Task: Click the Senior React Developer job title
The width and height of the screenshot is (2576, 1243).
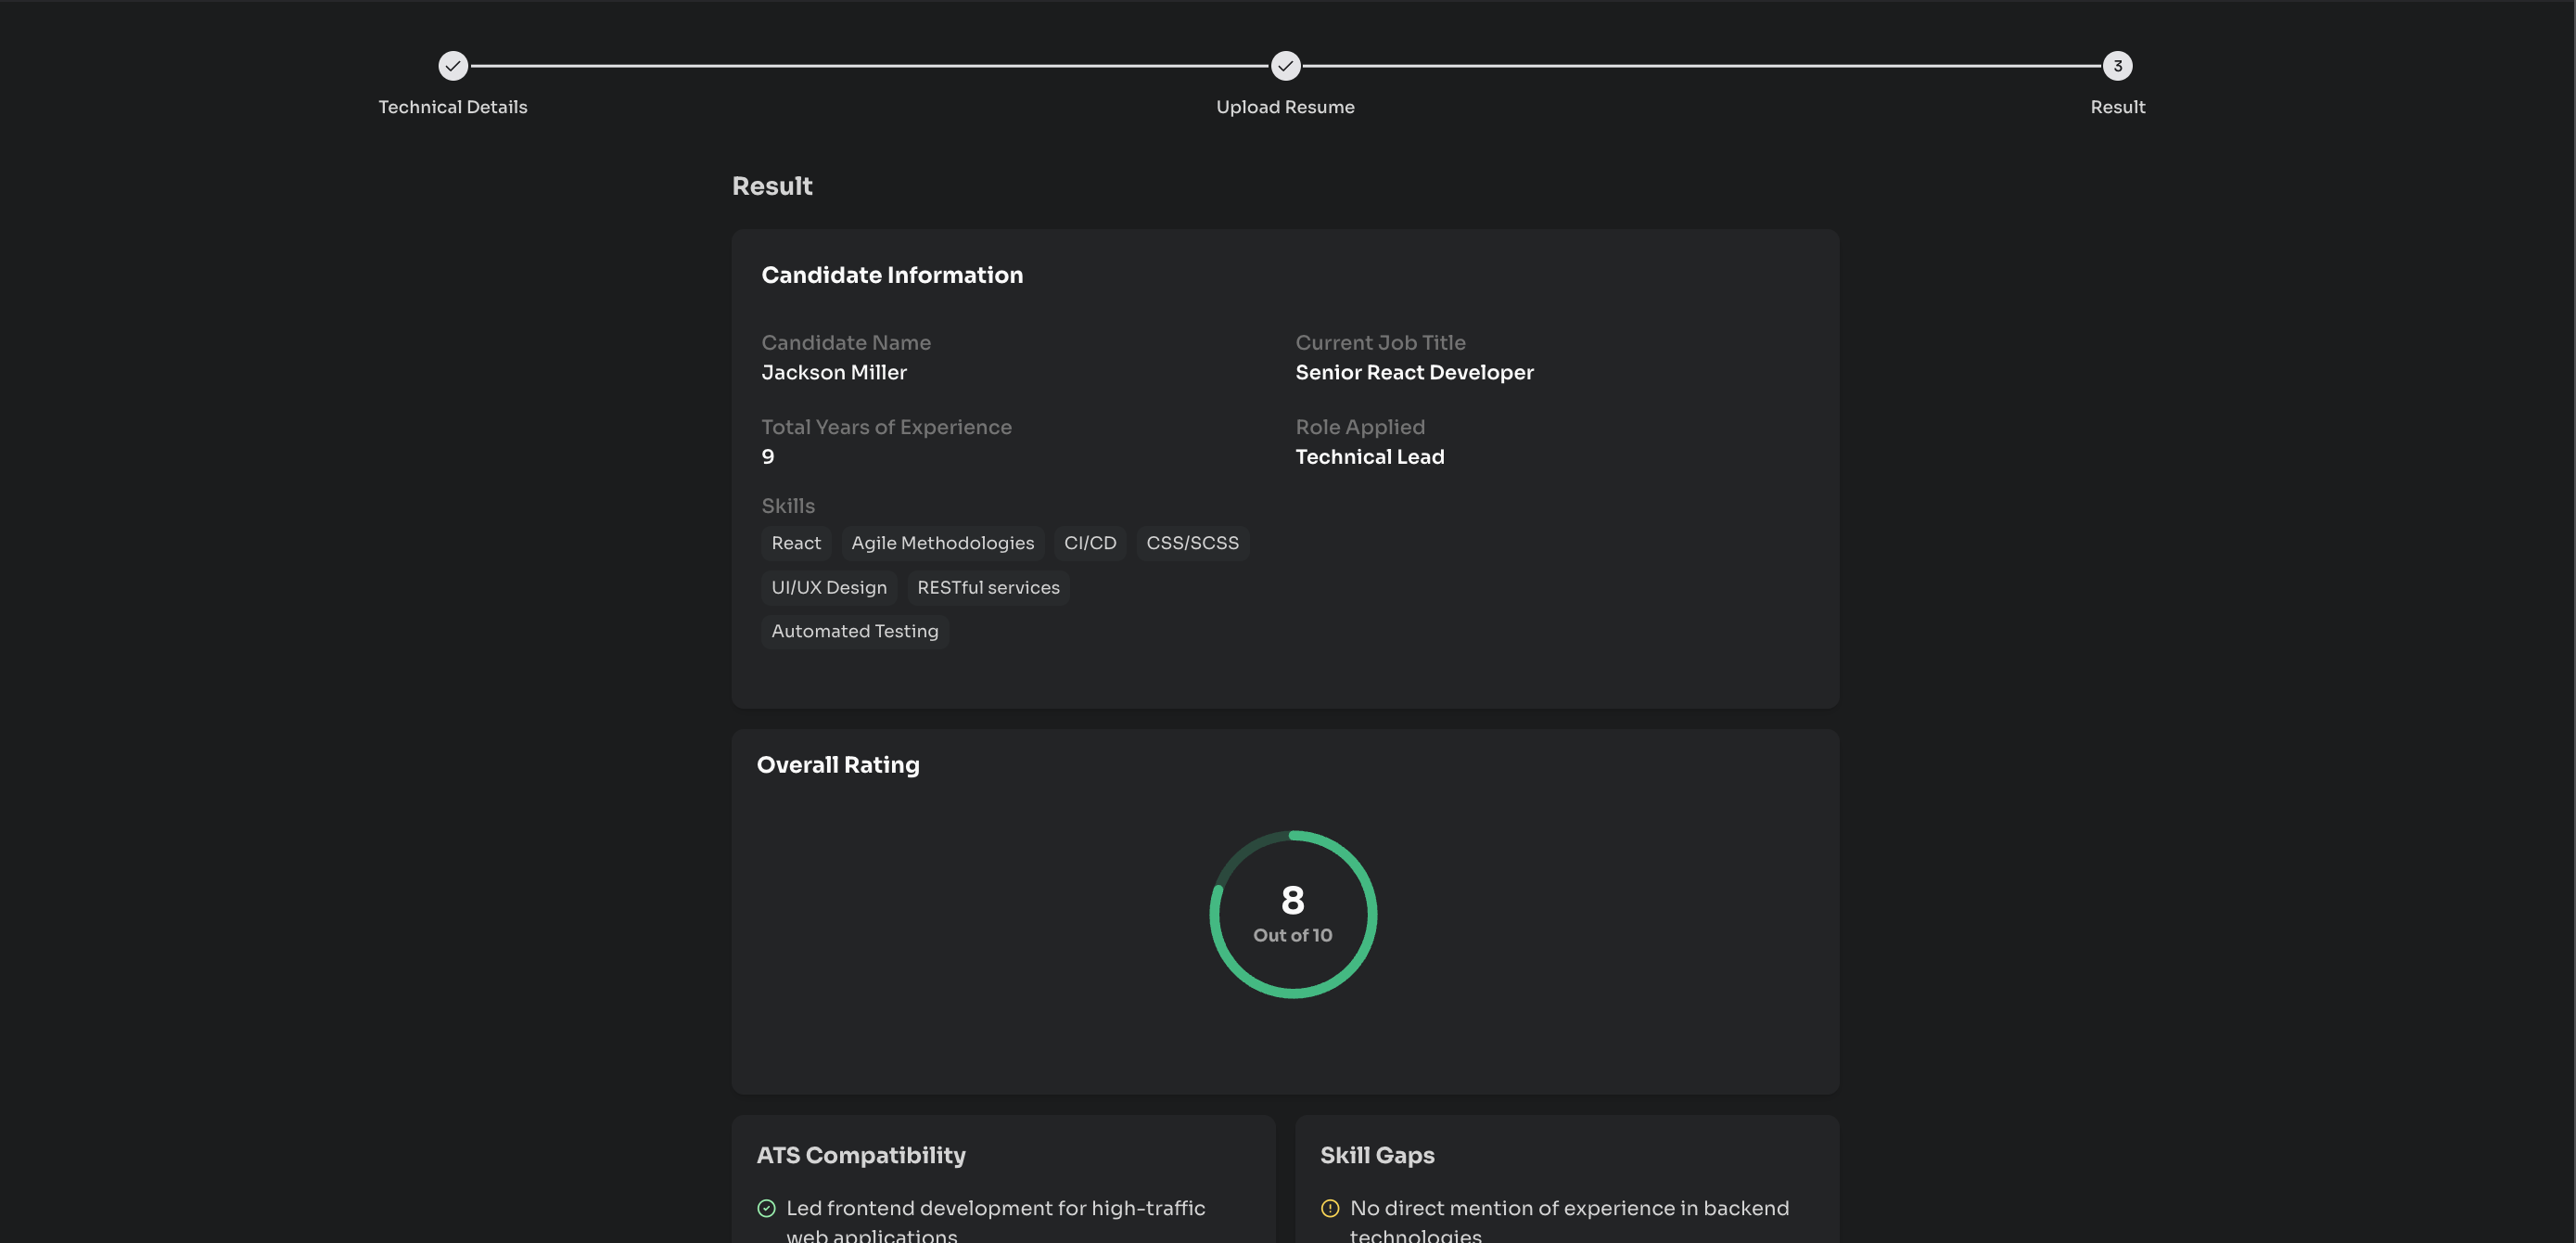Action: coord(1414,372)
